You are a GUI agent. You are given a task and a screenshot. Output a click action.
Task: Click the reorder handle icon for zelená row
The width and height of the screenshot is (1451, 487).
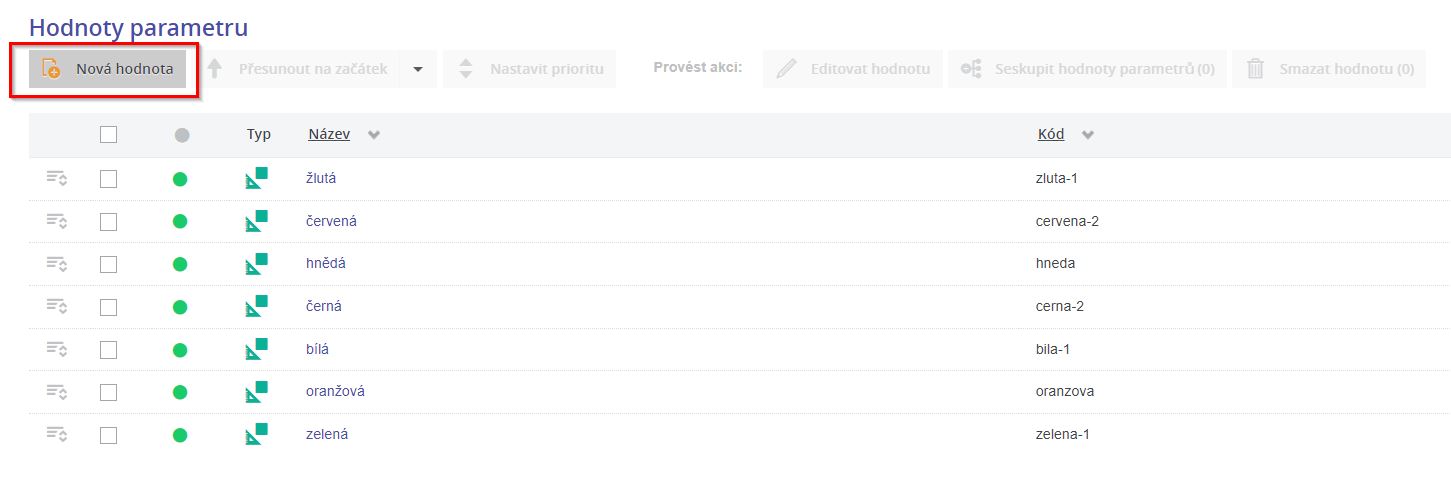point(56,435)
